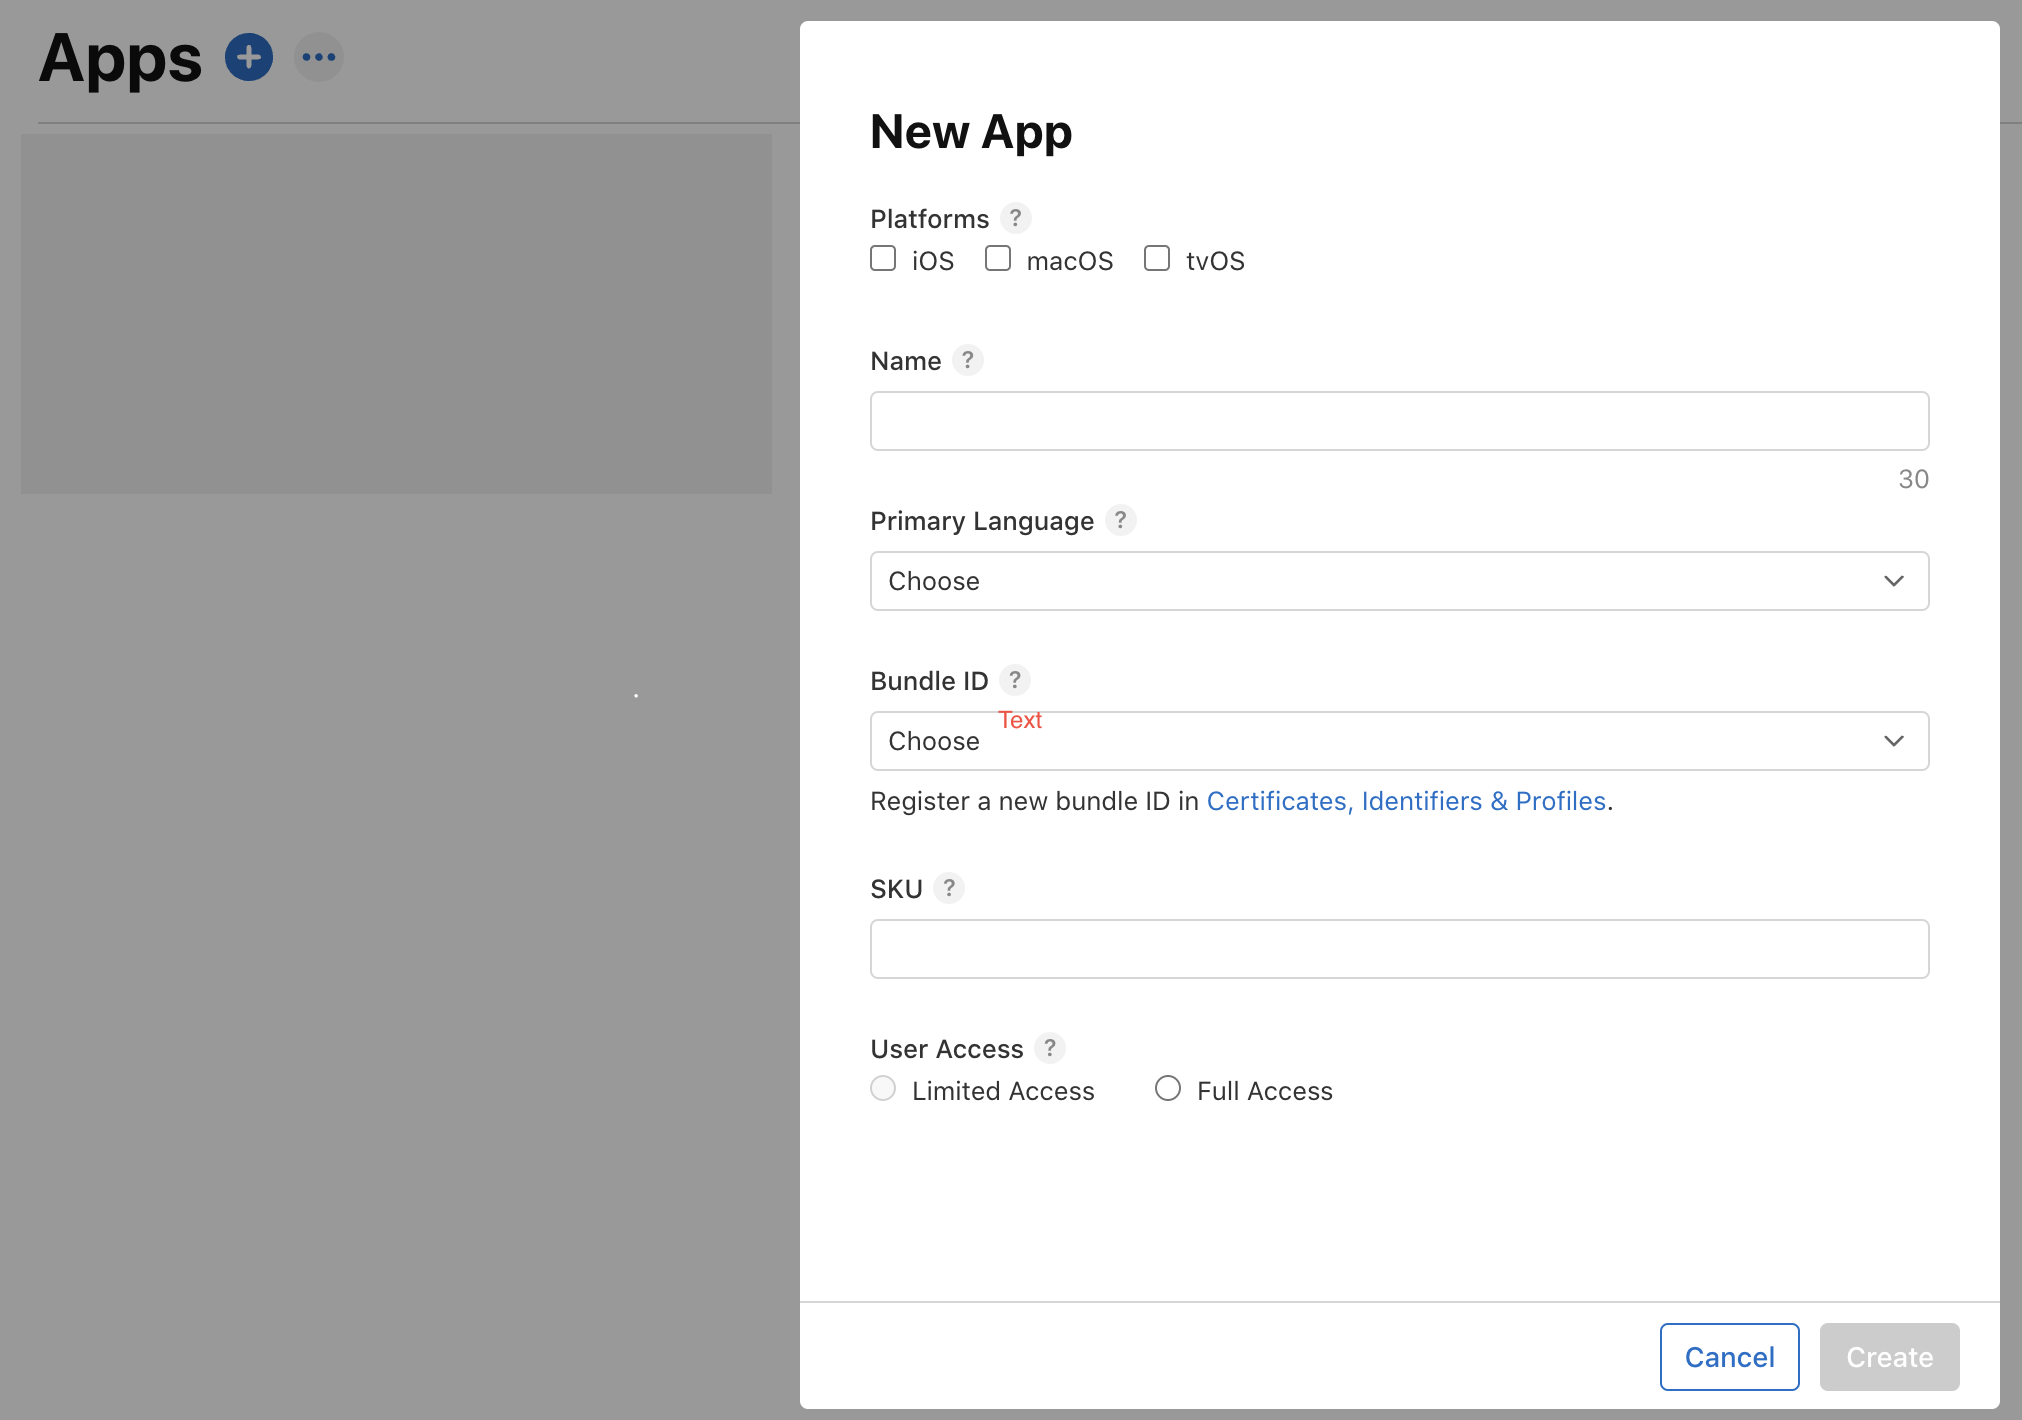Click the Name field help icon
The height and width of the screenshot is (1420, 2022).
968,360
